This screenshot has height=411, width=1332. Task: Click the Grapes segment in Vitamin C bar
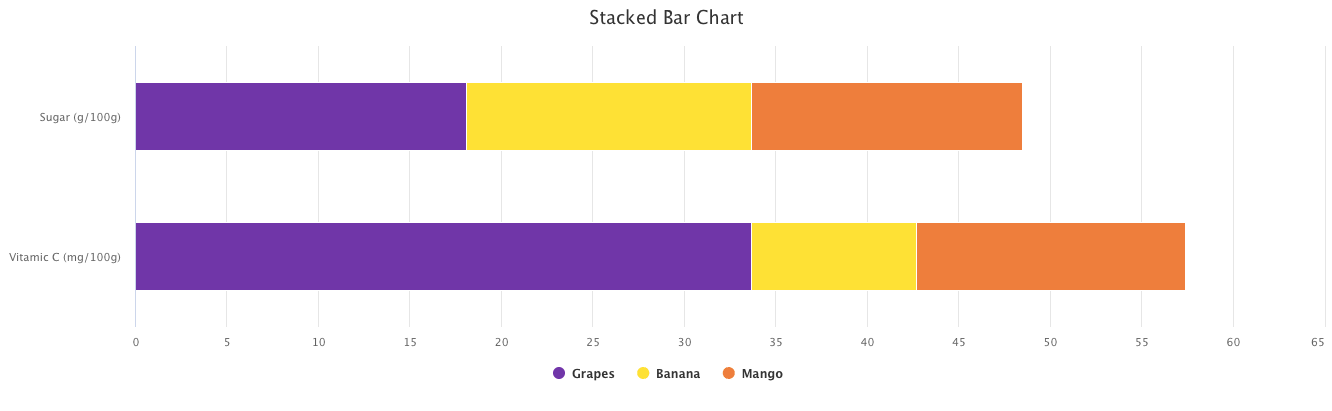(x=443, y=257)
